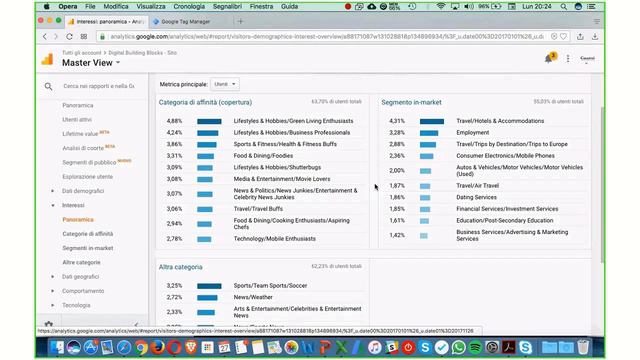Open Spotify from the Dock

pyautogui.click(x=475, y=347)
